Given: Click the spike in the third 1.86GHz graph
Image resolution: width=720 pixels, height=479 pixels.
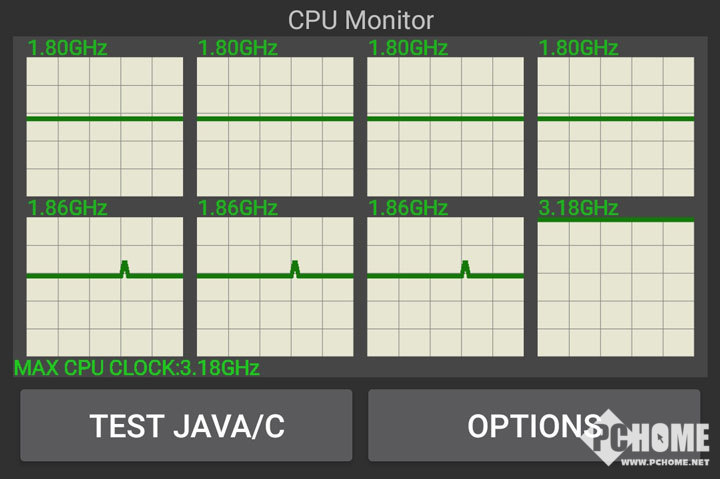Looking at the screenshot, I should tap(466, 269).
